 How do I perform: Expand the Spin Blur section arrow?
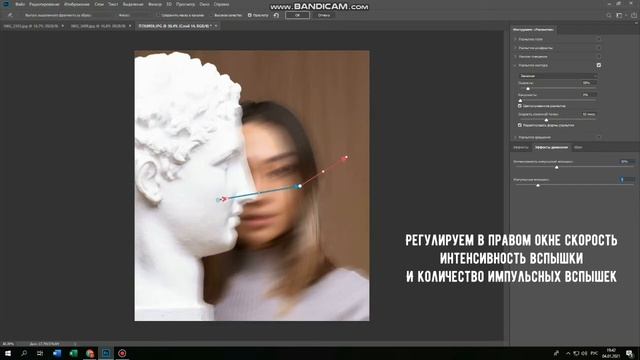(x=515, y=137)
